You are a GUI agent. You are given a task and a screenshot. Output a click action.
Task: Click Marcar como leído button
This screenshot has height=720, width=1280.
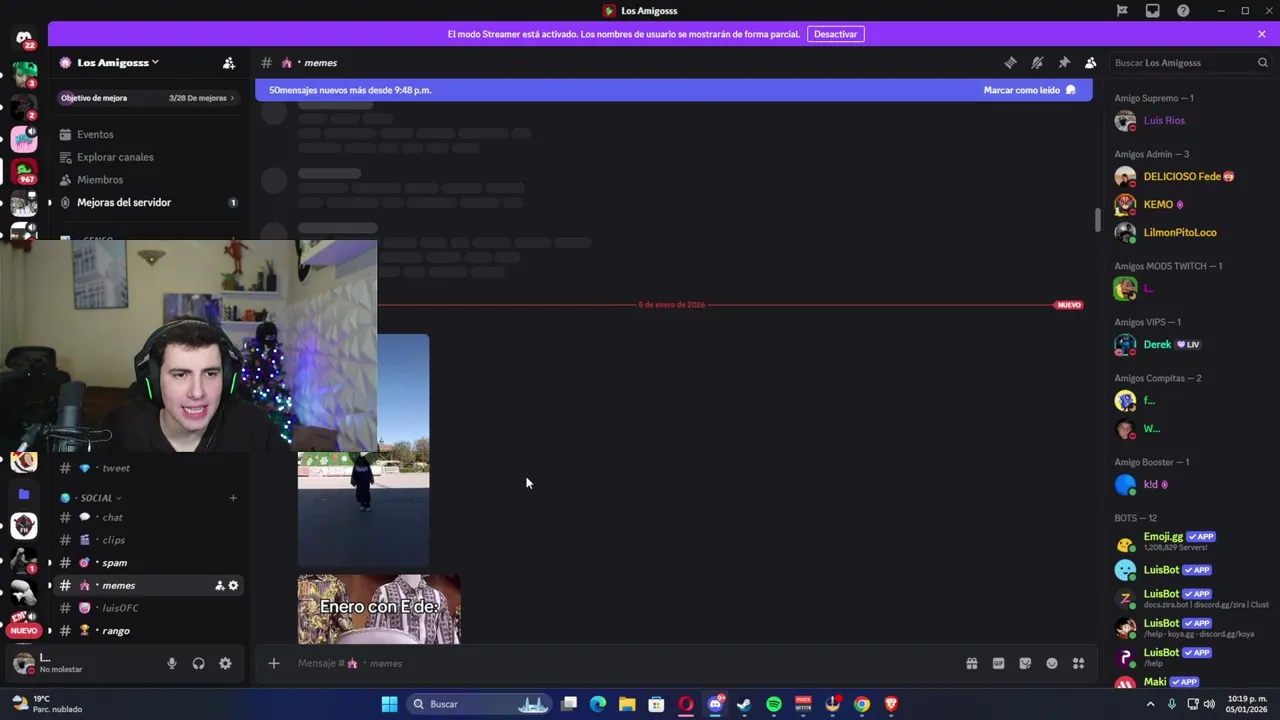pyautogui.click(x=1029, y=90)
